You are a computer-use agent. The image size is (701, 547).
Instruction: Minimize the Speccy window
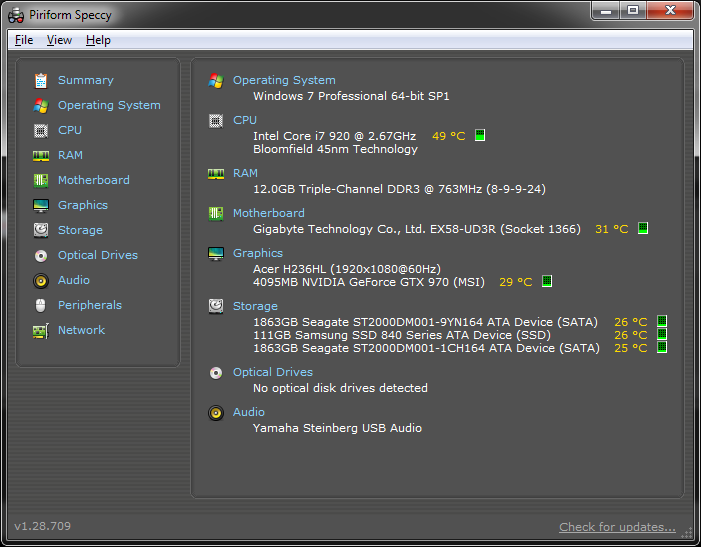click(606, 10)
